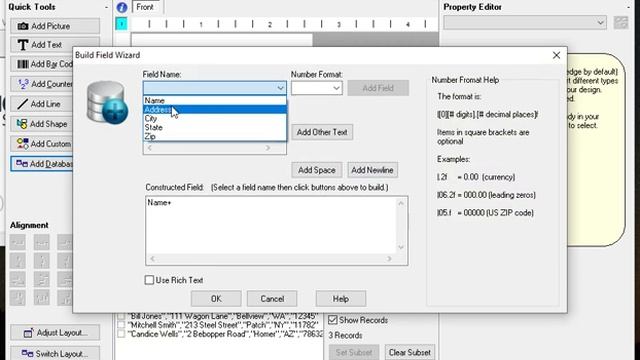Open Adjust Layout tool
Viewport: 640px width, 360px height.
point(55,333)
